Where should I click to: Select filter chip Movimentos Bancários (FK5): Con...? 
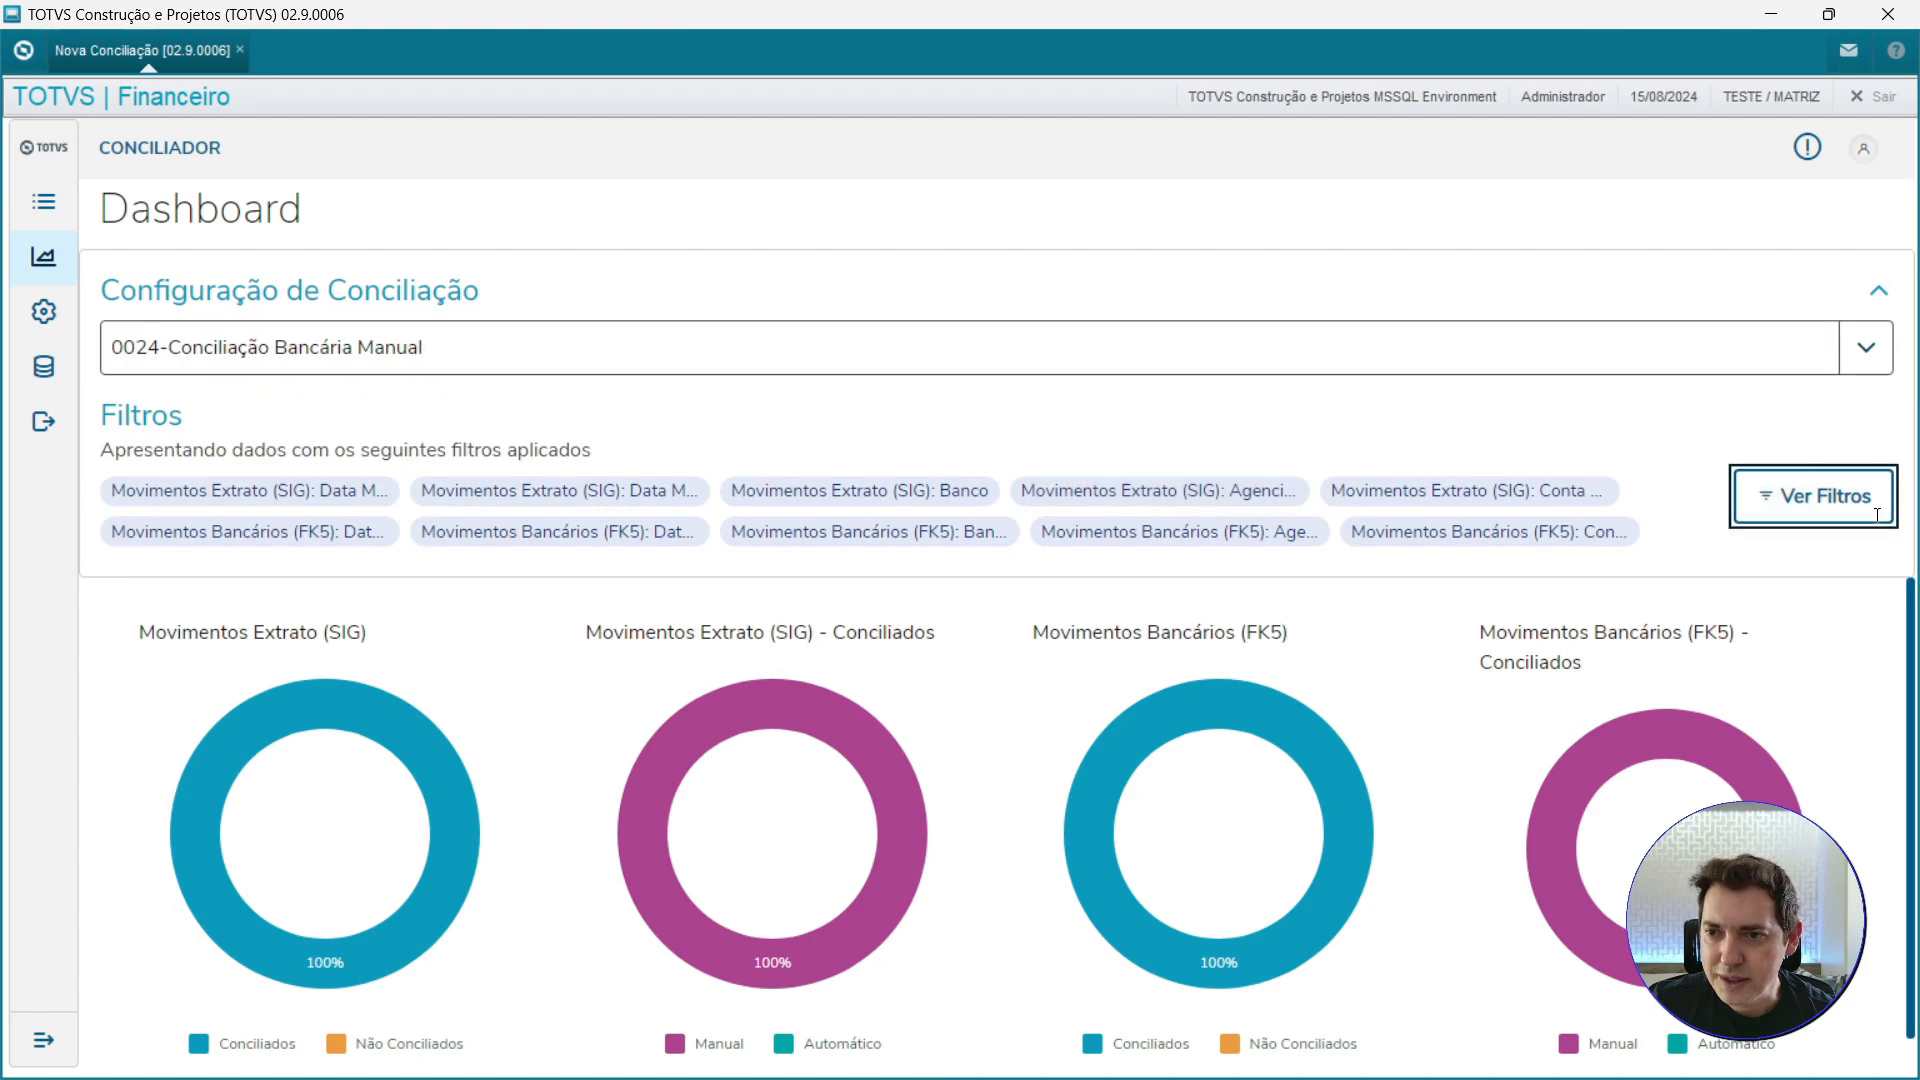[1489, 532]
